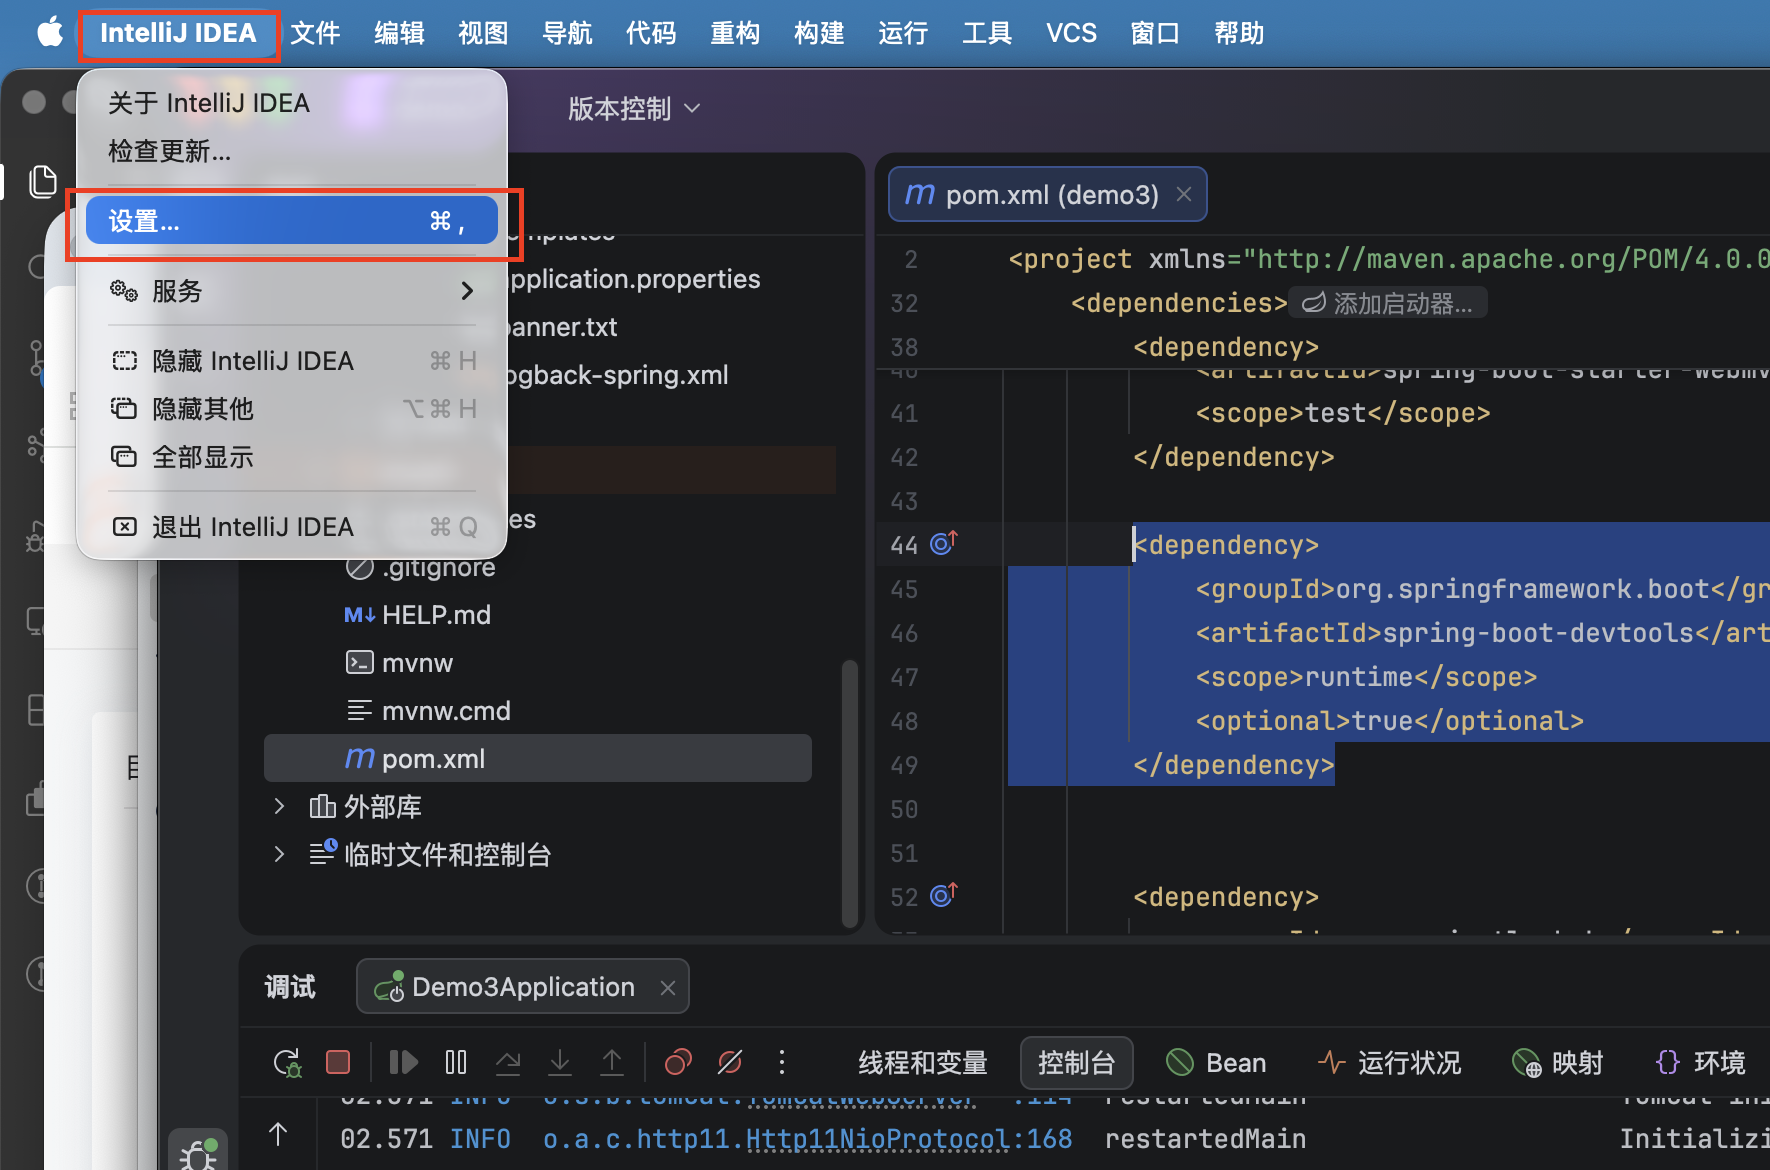The width and height of the screenshot is (1770, 1170).
Task: Open the project tool window icon
Action: coord(42,182)
